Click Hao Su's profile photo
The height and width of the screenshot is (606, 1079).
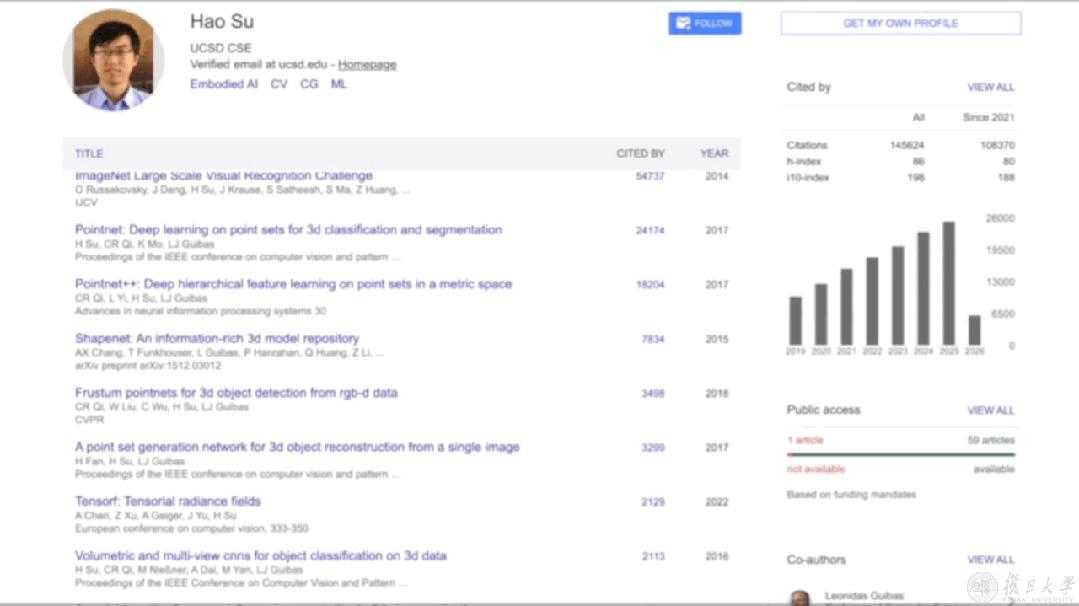(113, 60)
